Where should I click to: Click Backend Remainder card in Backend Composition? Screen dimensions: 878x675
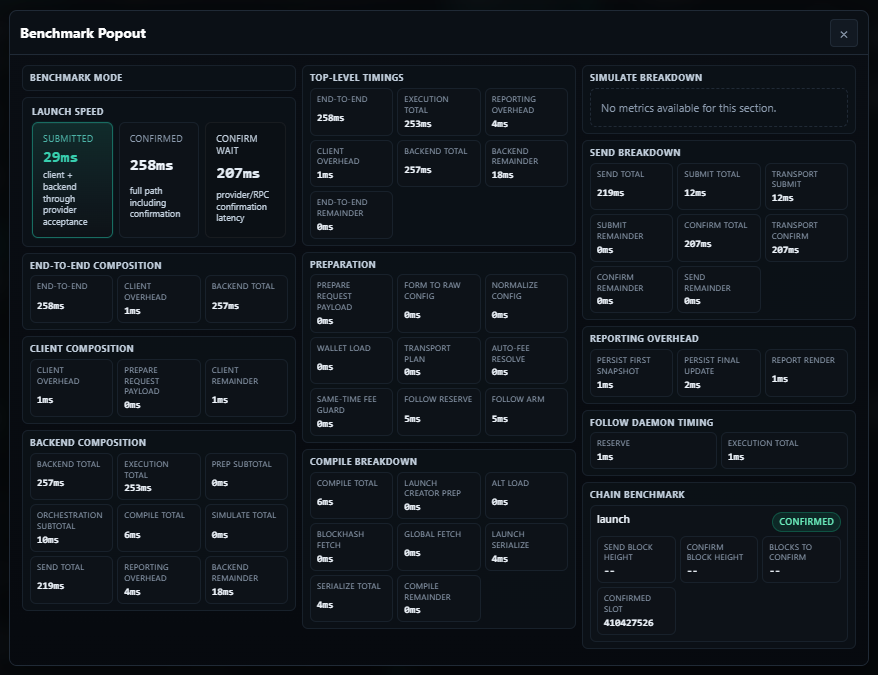(x=246, y=580)
